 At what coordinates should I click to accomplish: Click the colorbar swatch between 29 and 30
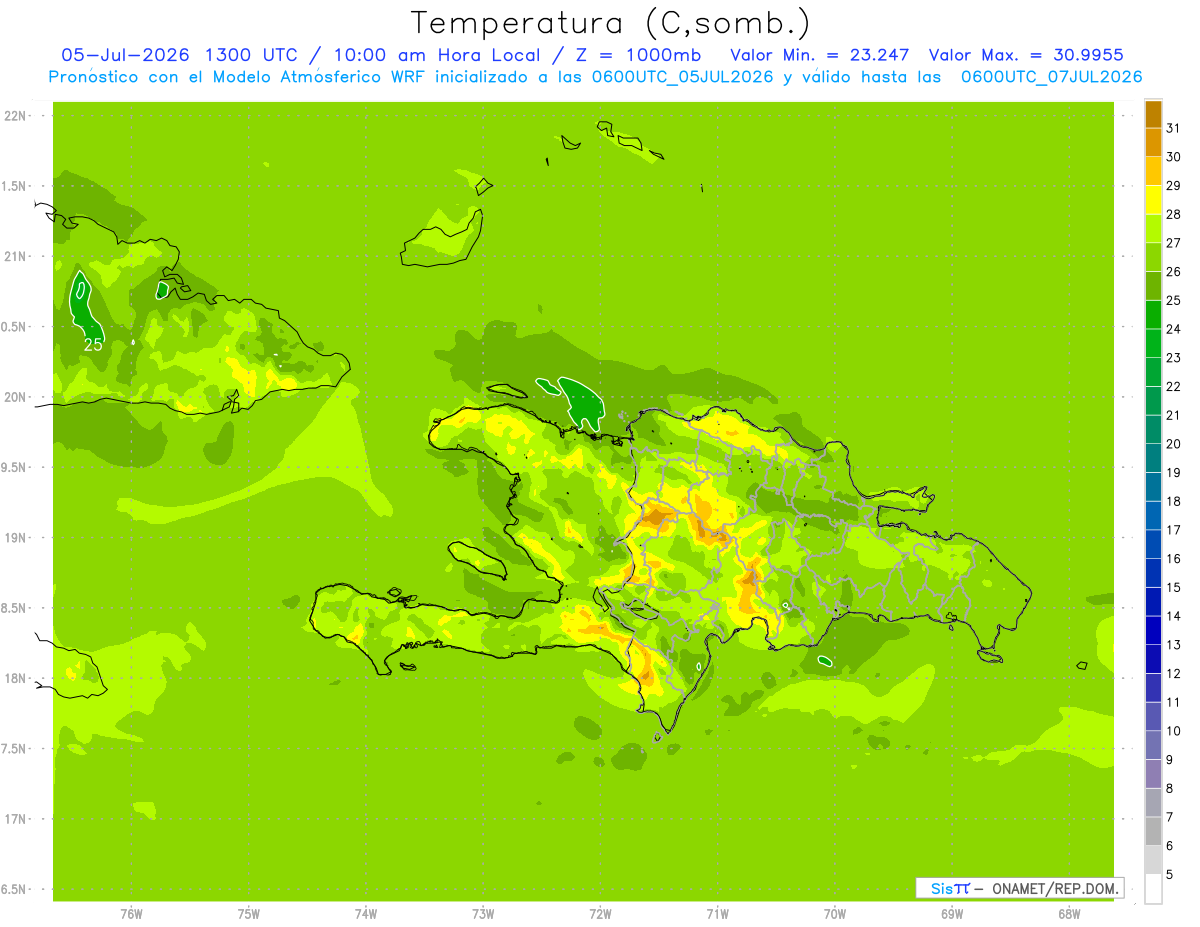tap(1153, 171)
